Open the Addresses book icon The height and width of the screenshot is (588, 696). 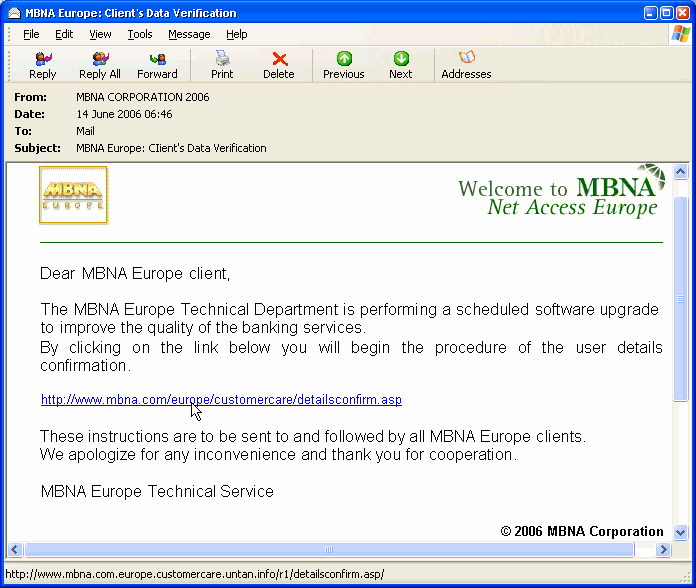click(x=466, y=60)
